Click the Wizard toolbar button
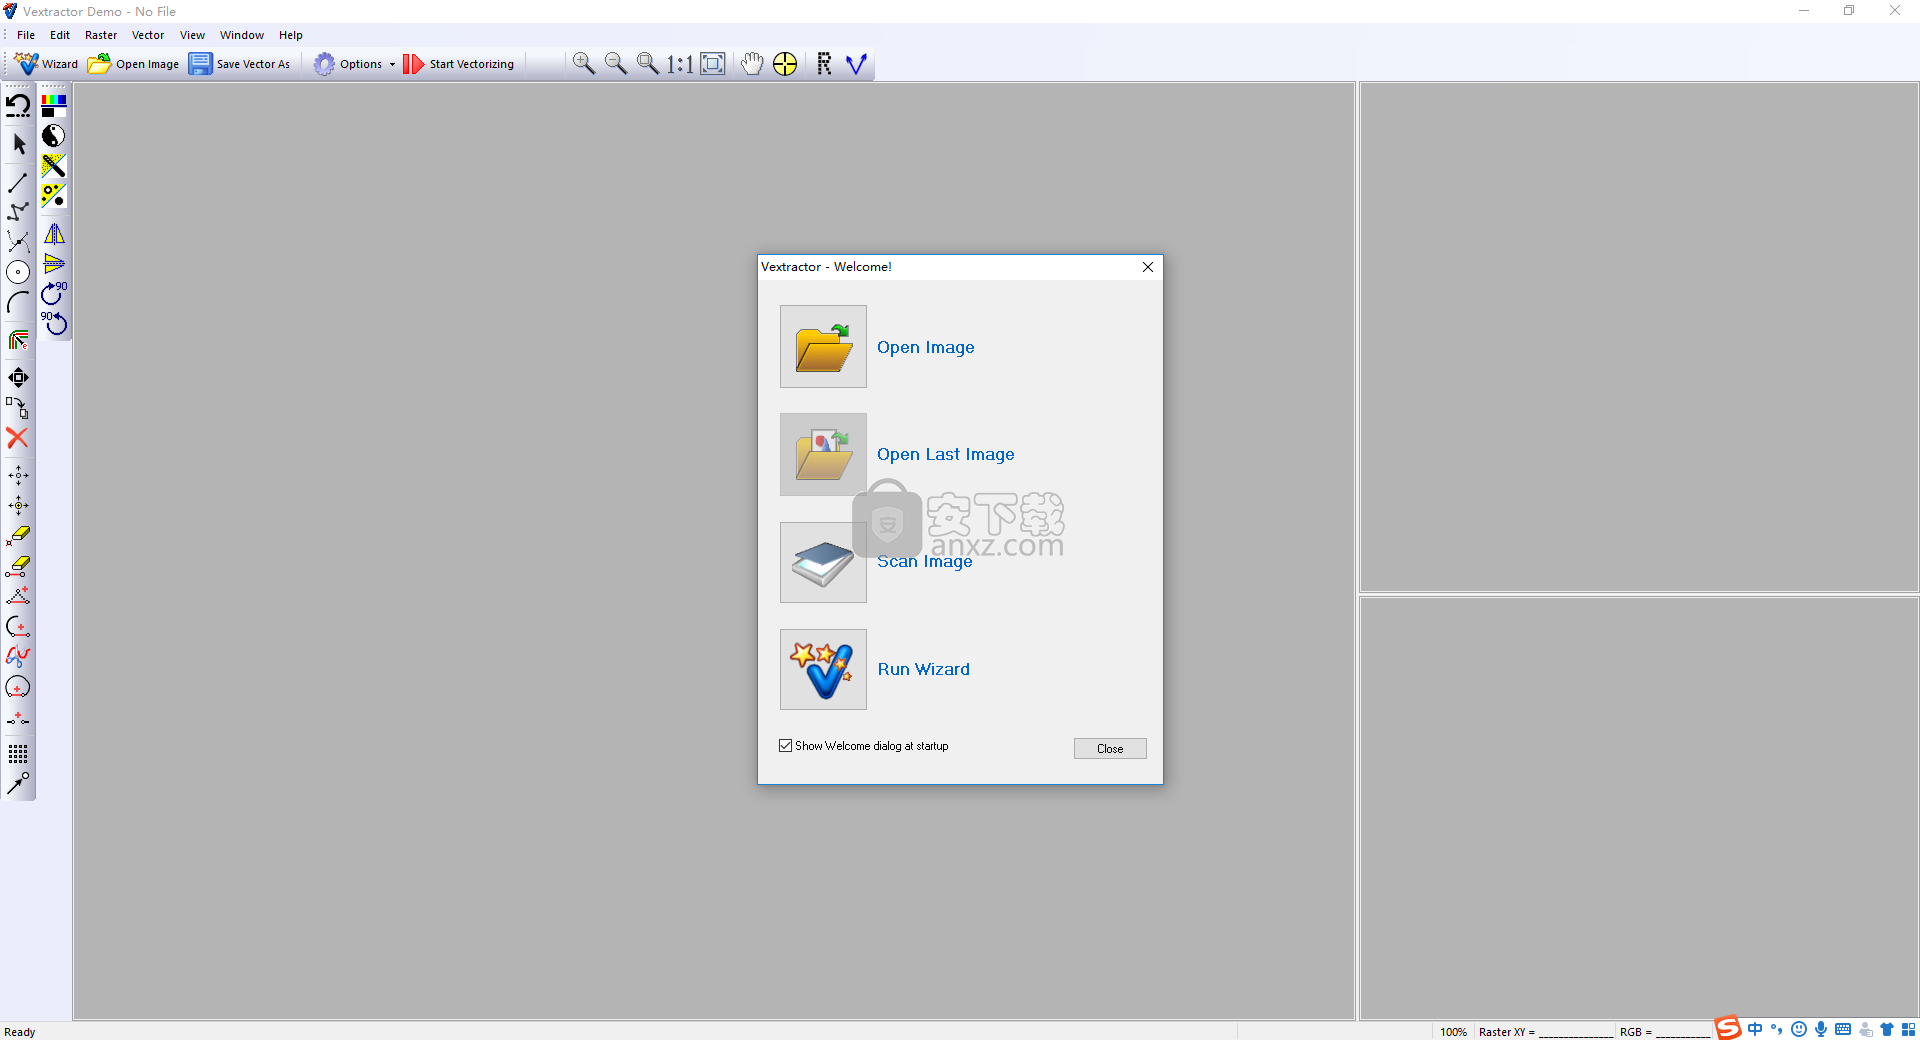The image size is (1920, 1040). click(x=46, y=64)
